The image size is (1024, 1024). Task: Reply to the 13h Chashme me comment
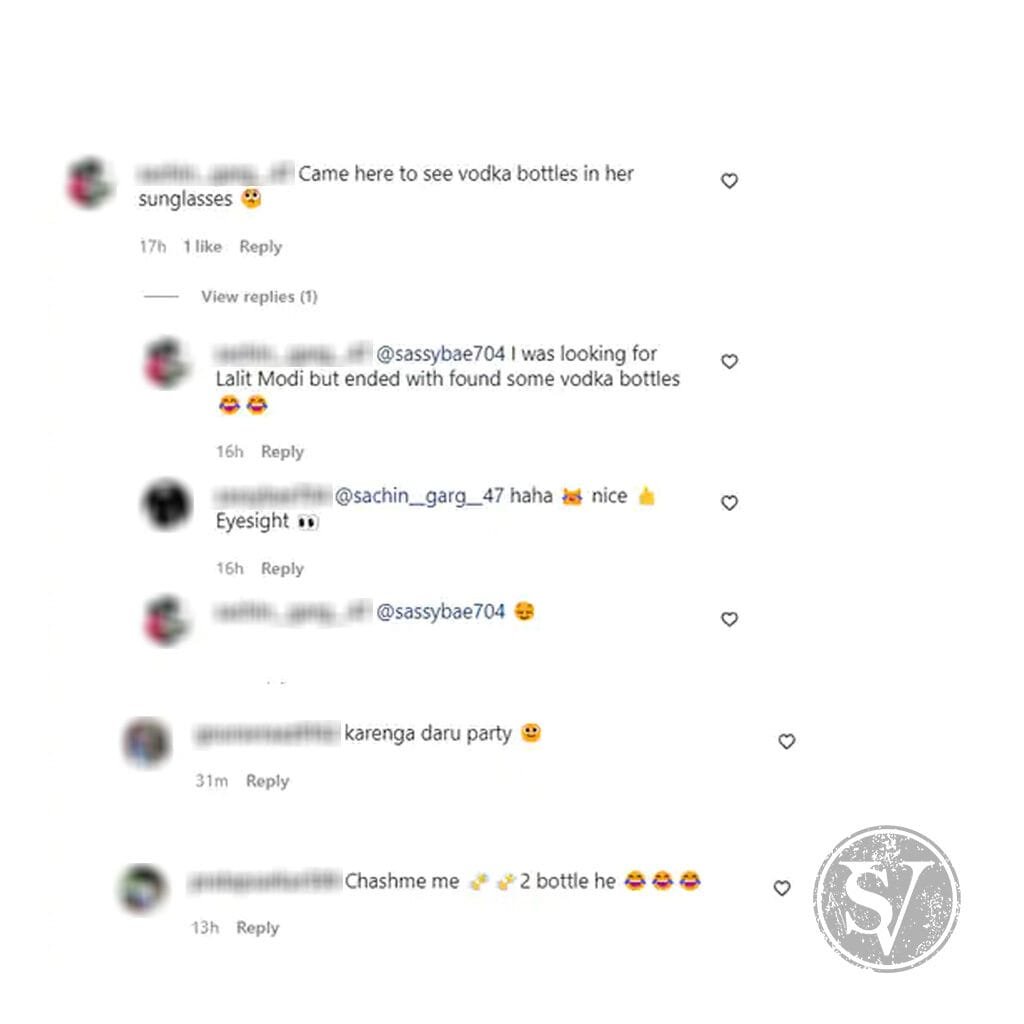click(257, 928)
